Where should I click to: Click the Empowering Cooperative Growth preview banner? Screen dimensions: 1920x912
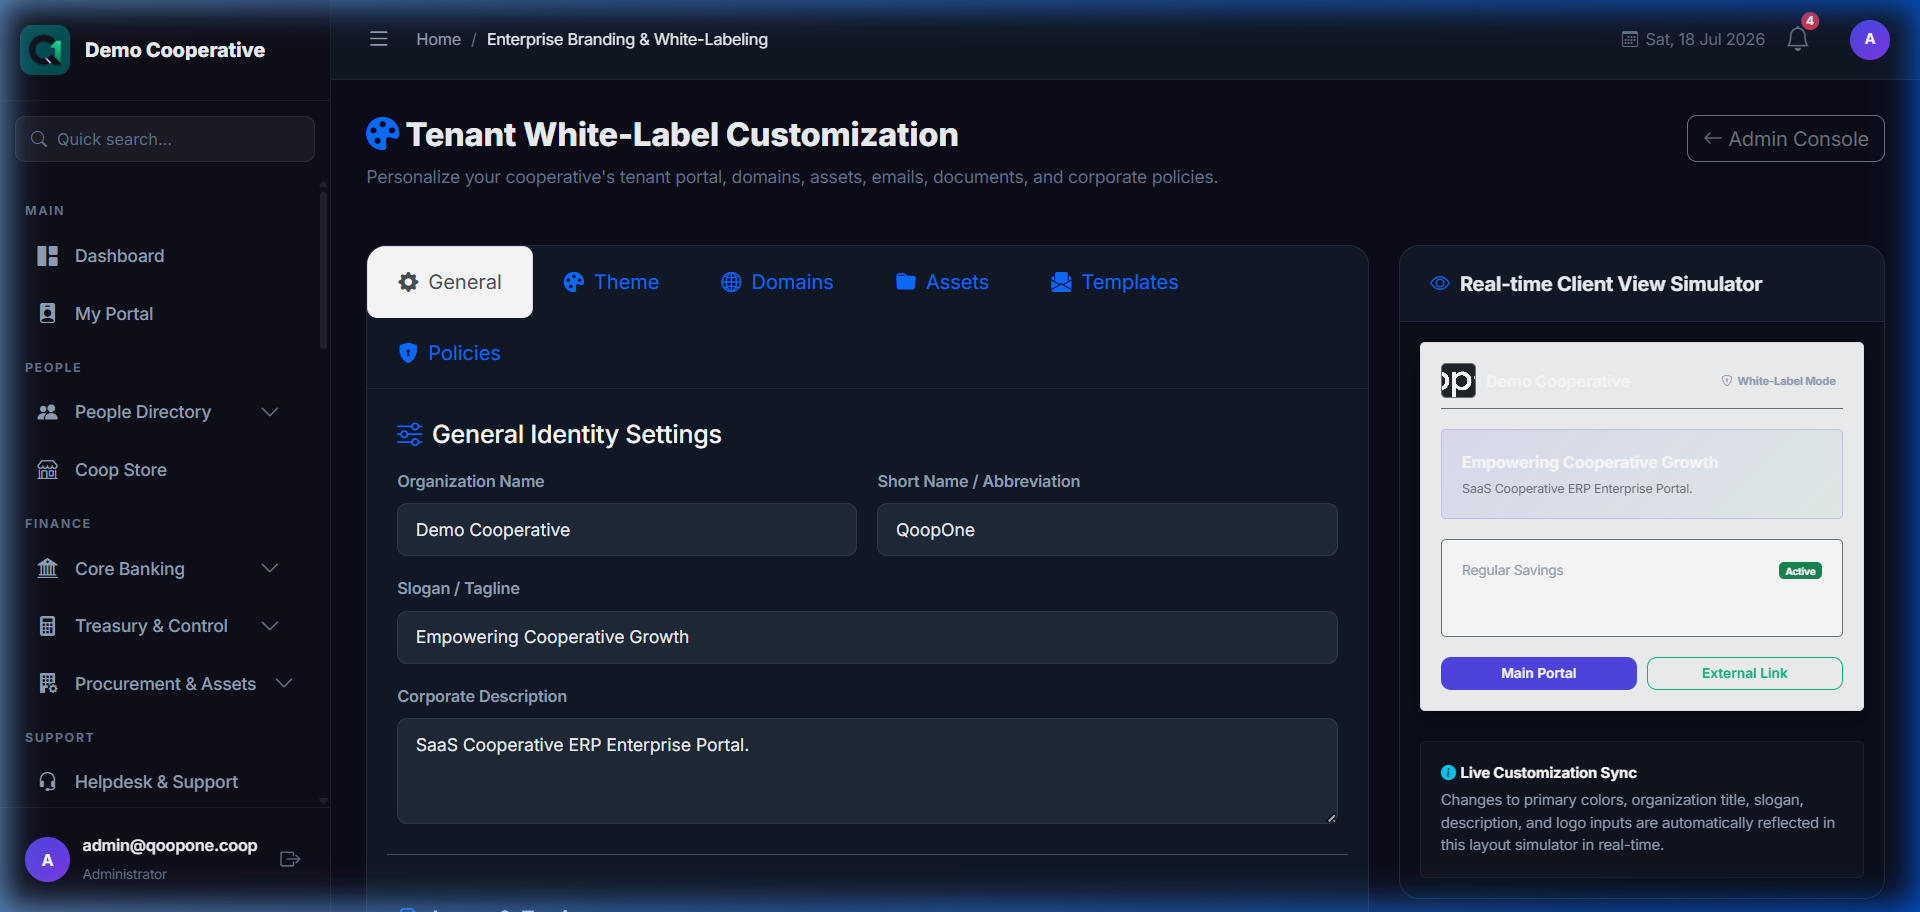pos(1641,474)
